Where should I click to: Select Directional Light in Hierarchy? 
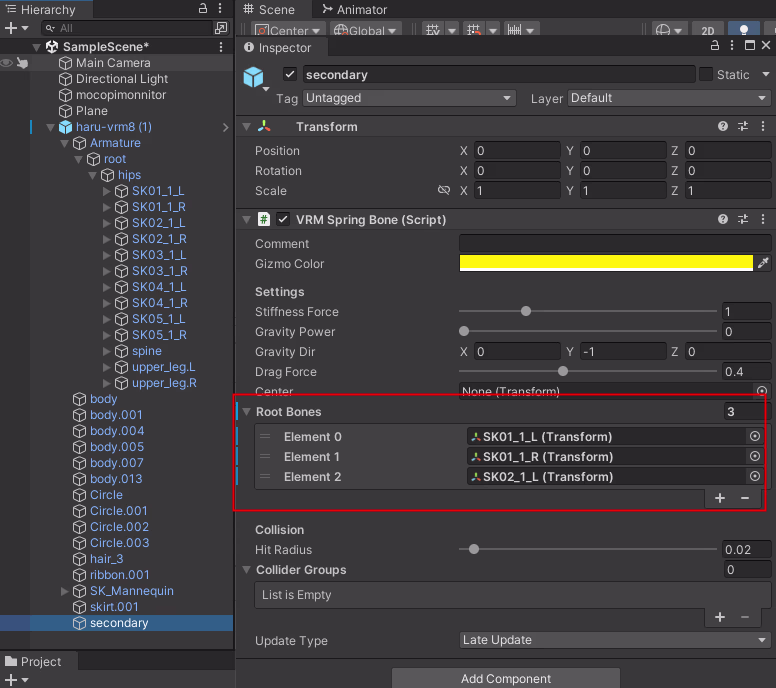122,79
